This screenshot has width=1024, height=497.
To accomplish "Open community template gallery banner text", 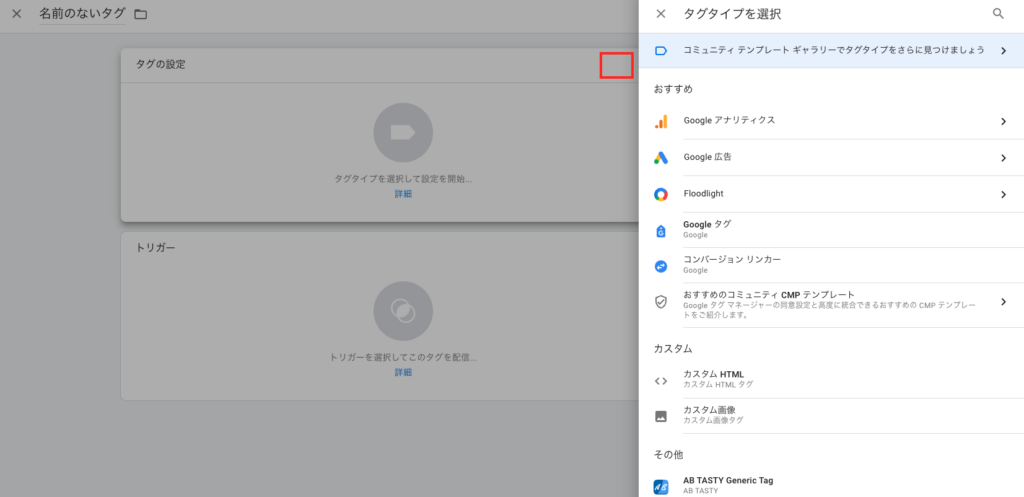I will pyautogui.click(x=833, y=50).
